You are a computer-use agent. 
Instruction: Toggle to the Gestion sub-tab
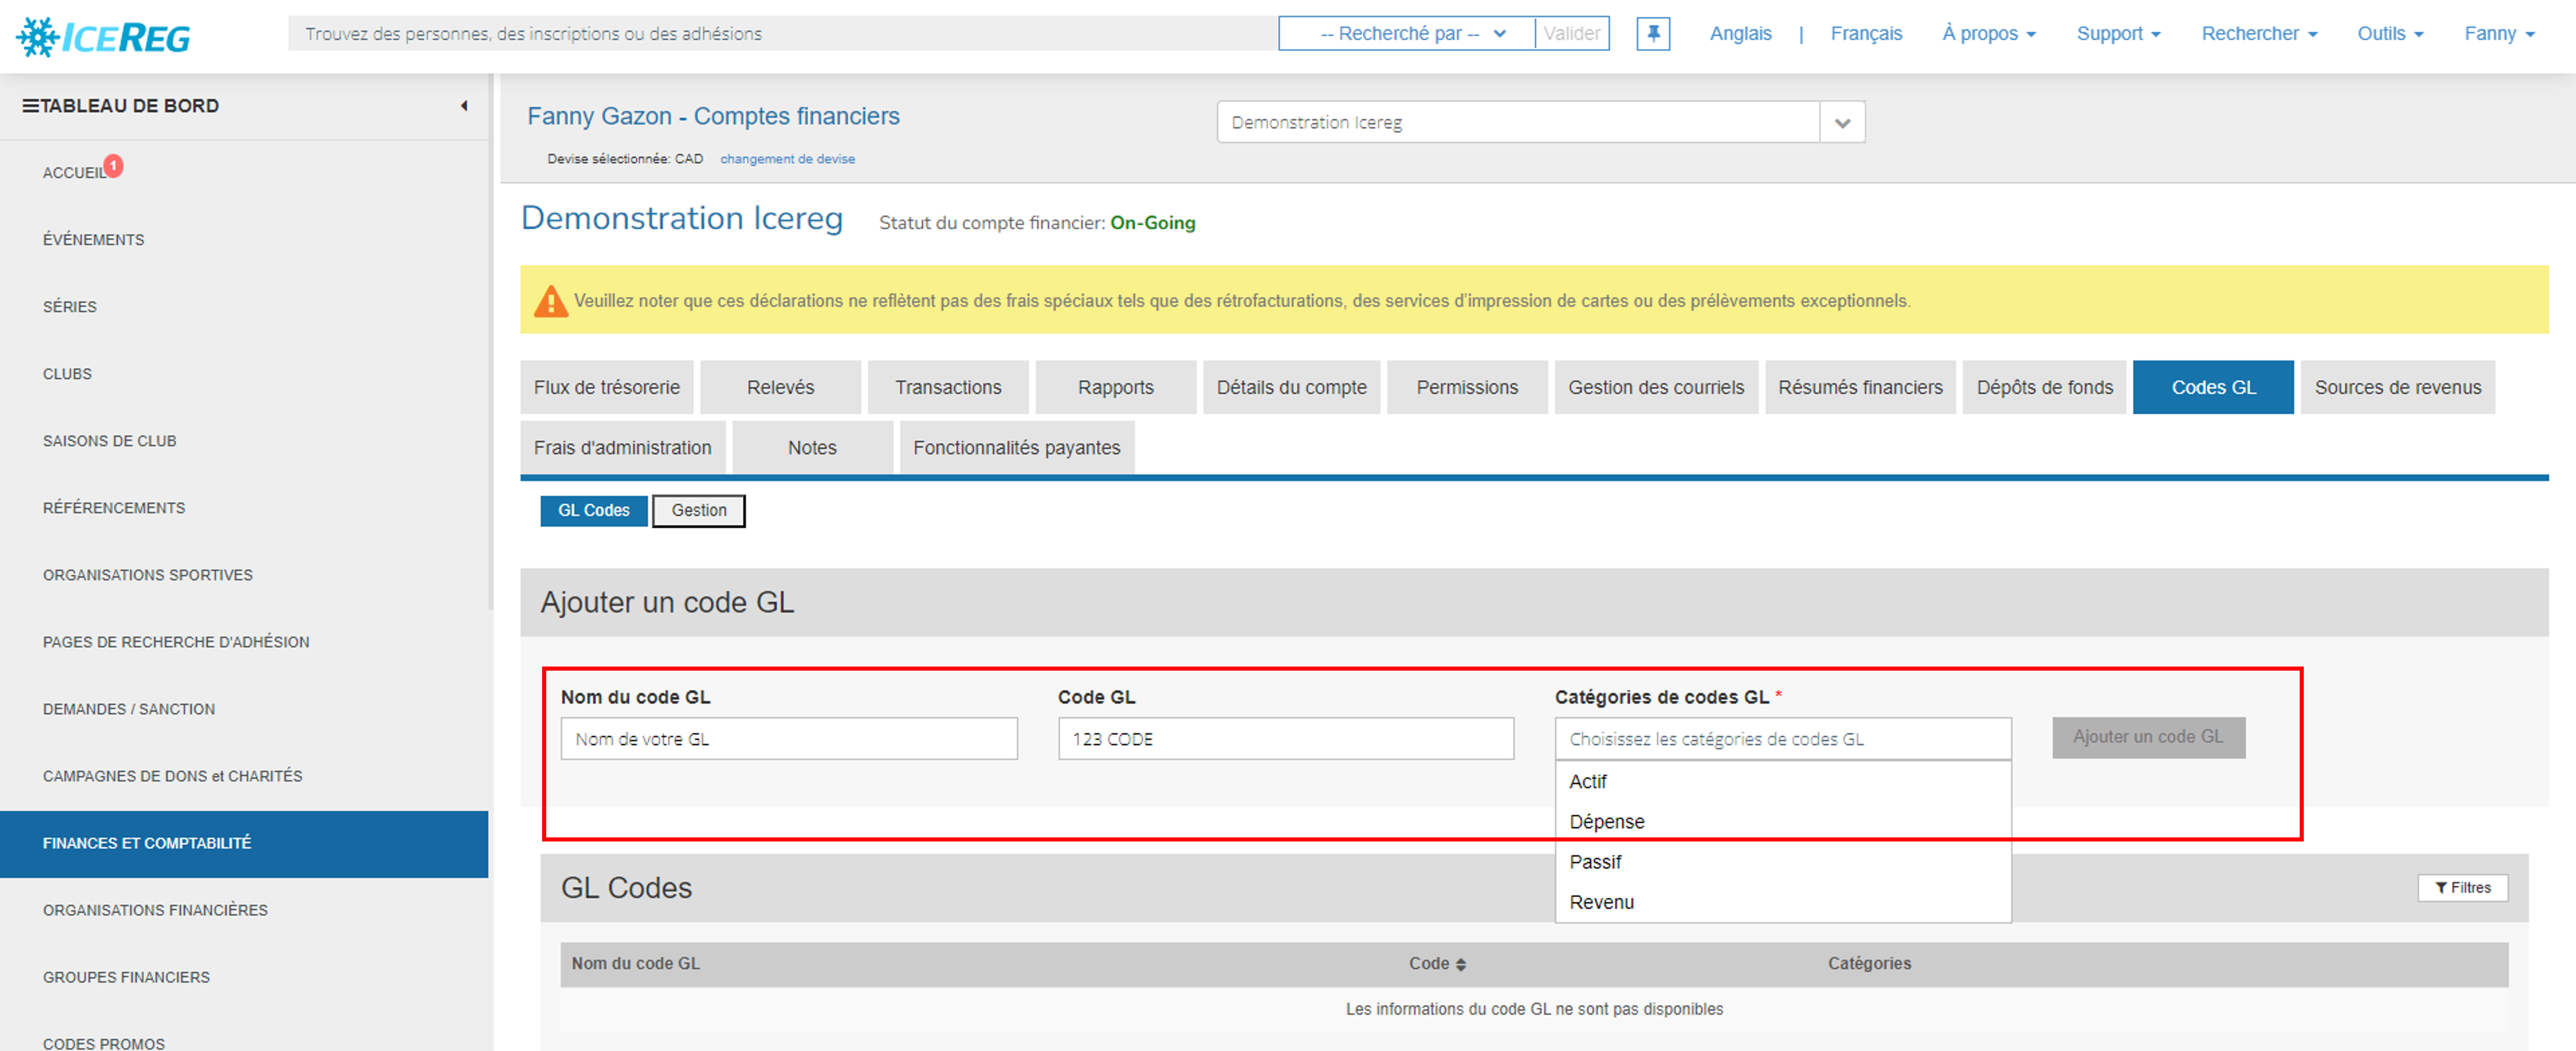tap(698, 510)
